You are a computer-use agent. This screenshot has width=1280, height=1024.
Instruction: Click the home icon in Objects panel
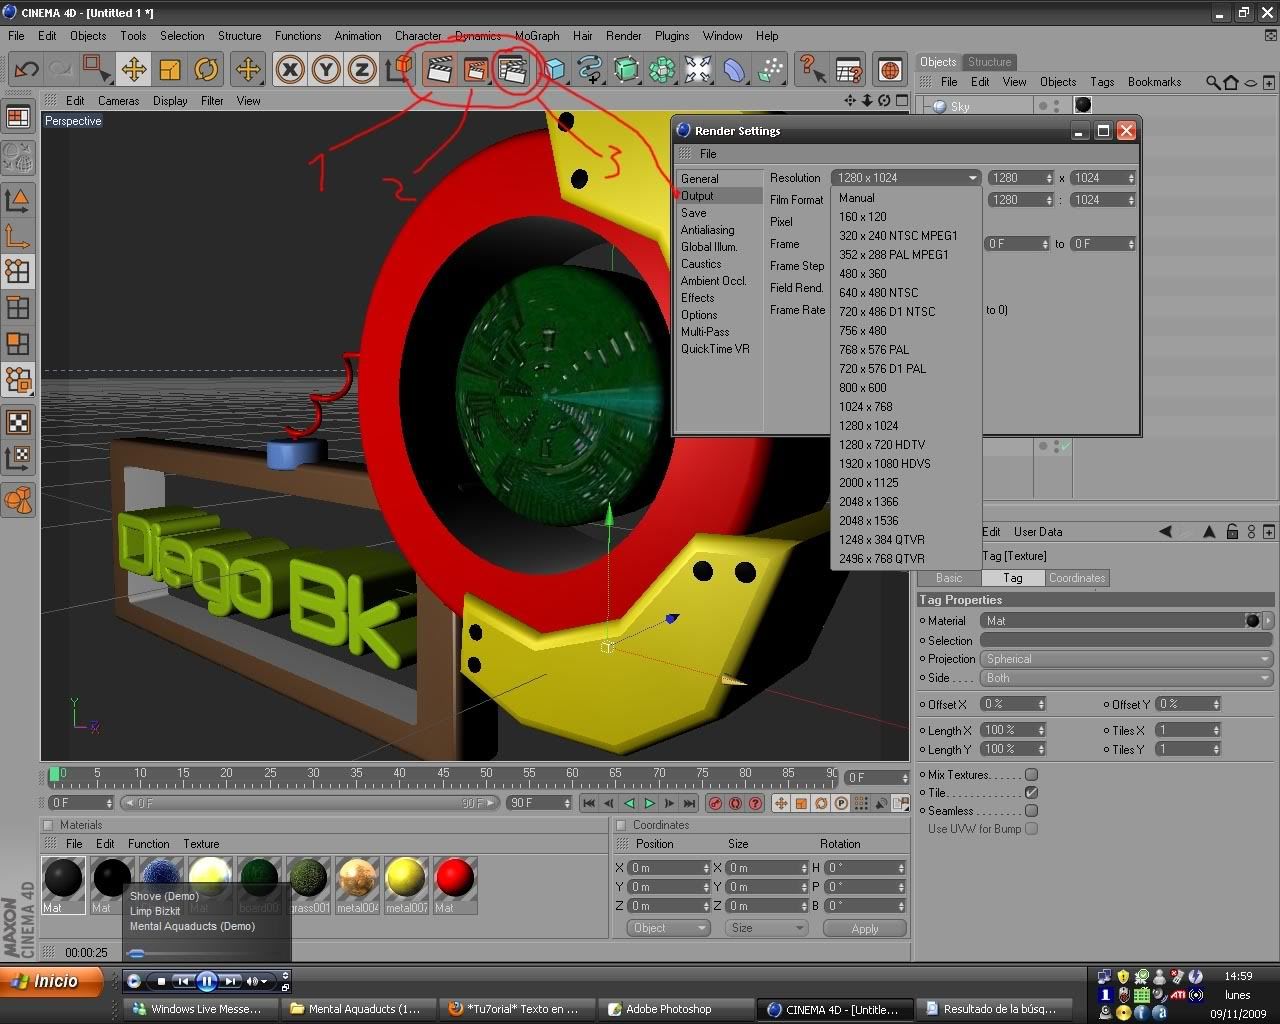tap(1231, 82)
